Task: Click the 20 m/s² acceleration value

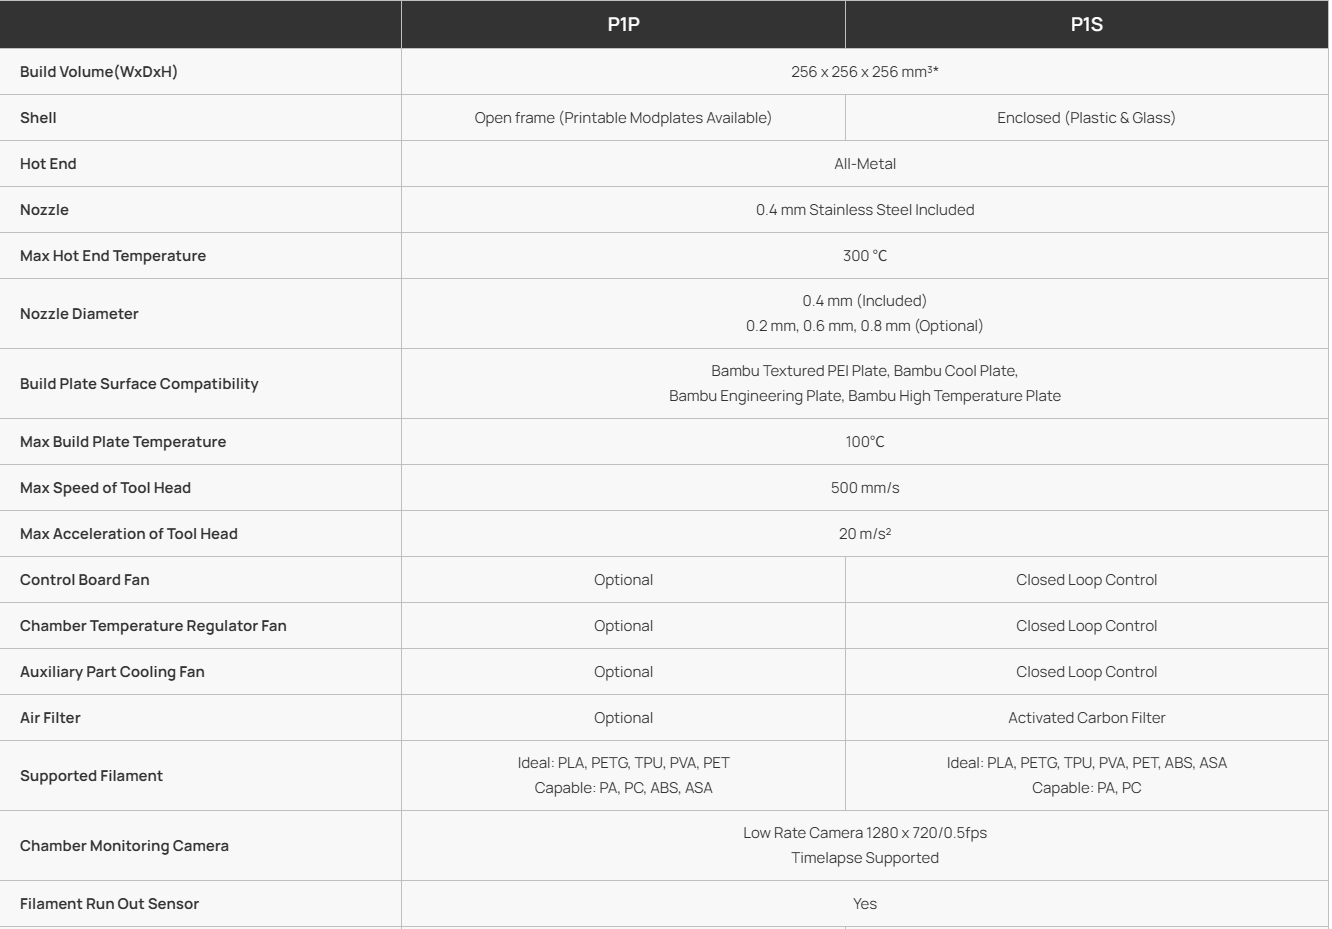Action: point(864,534)
